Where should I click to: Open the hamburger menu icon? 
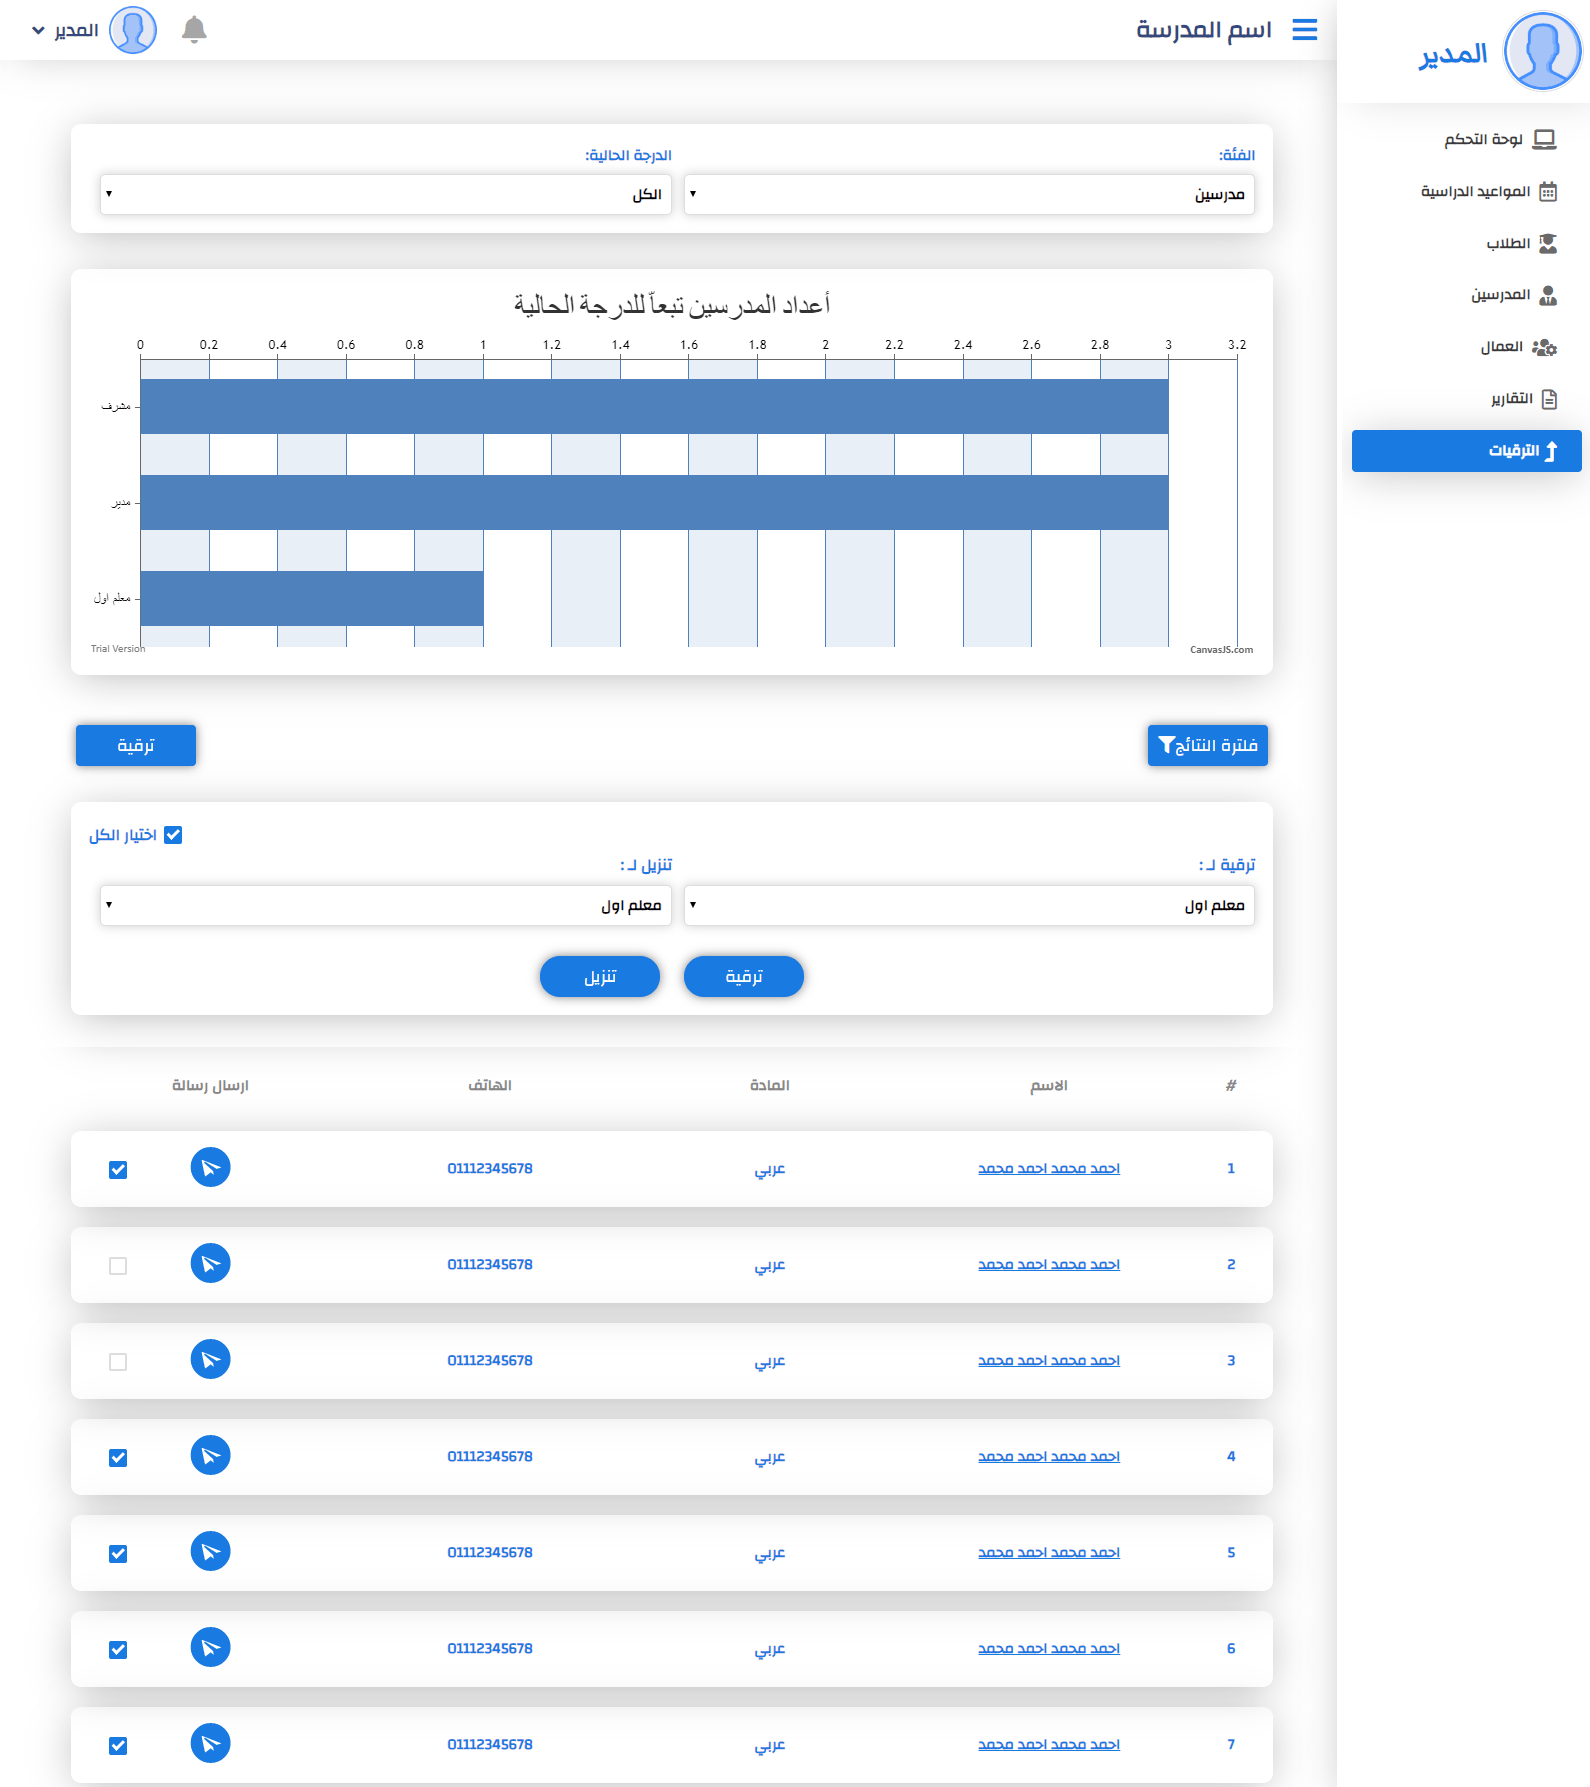(1304, 30)
